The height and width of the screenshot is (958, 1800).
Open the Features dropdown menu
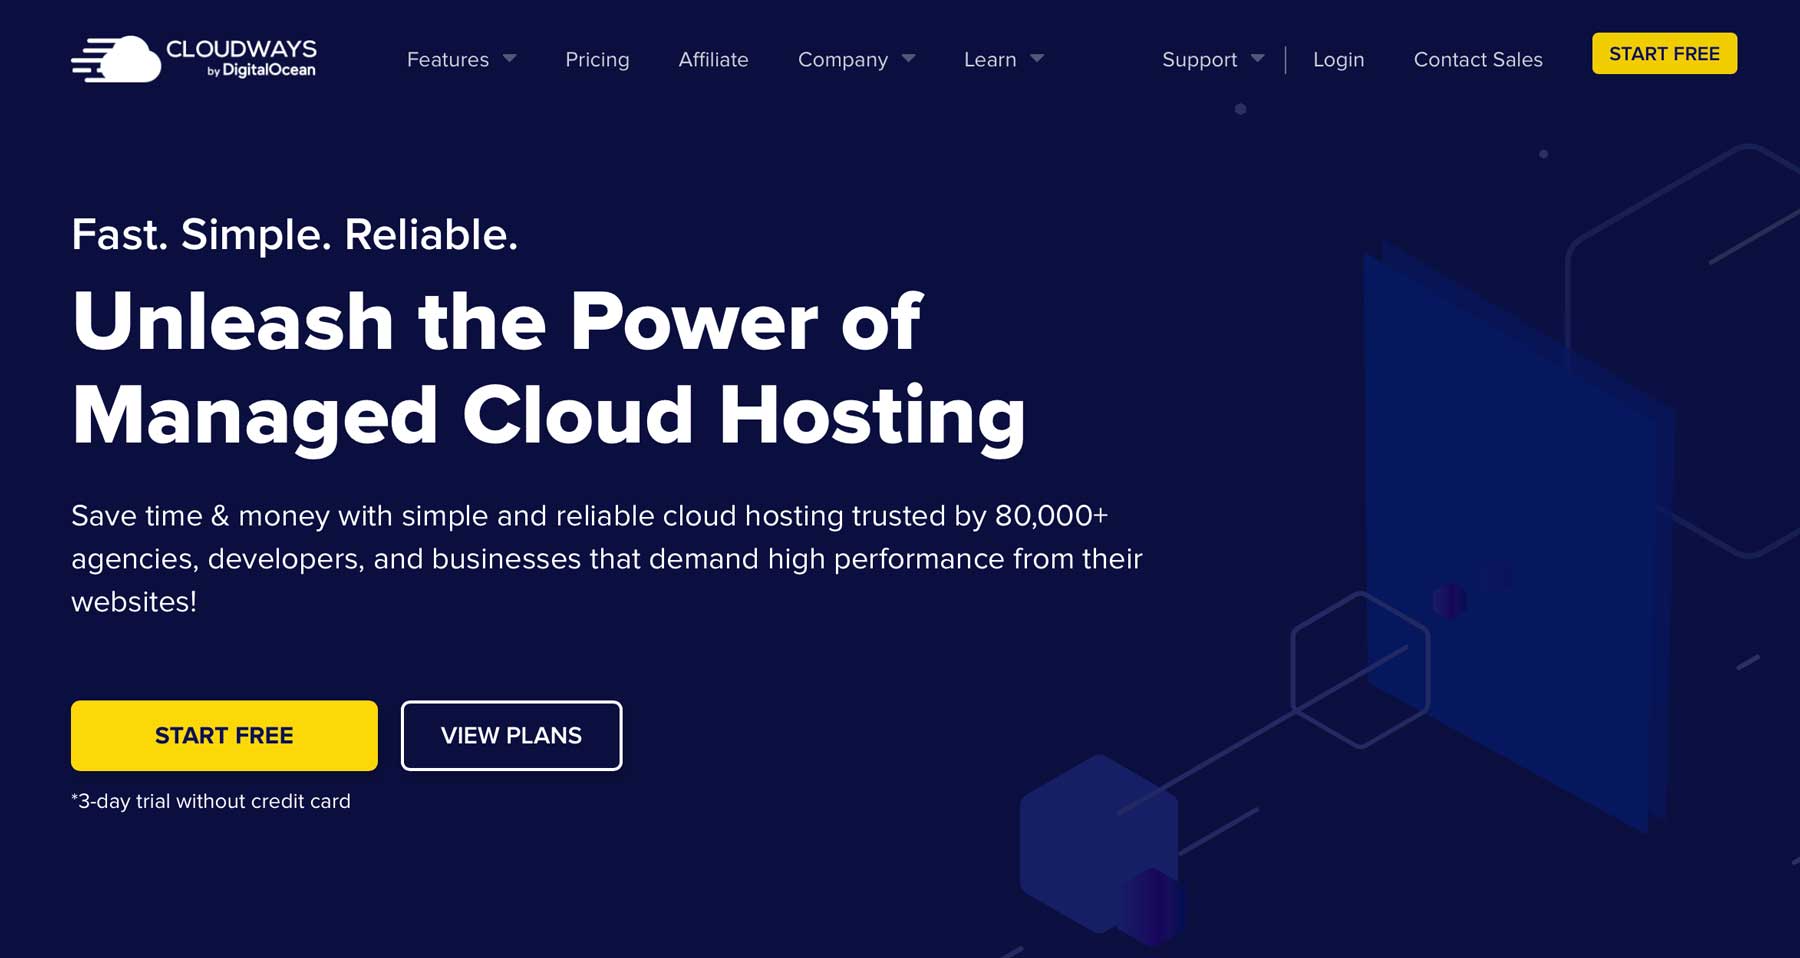click(x=448, y=60)
